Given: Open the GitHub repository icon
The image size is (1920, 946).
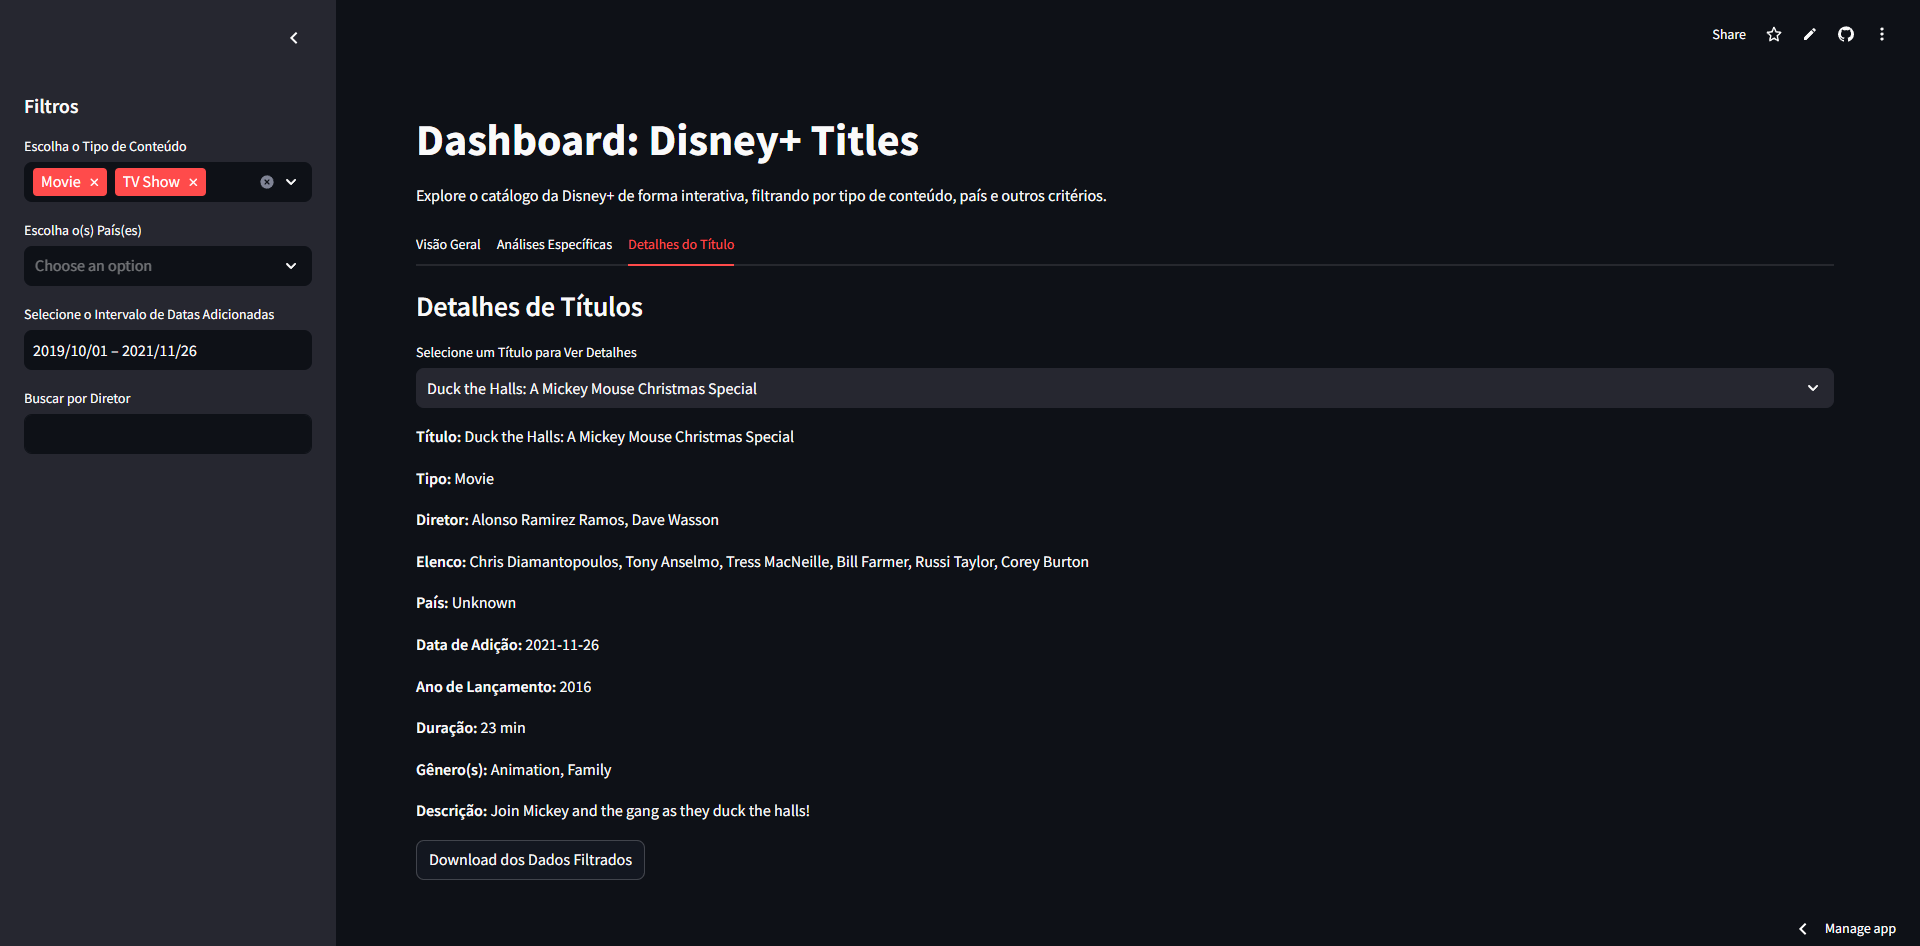Looking at the screenshot, I should [1846, 34].
